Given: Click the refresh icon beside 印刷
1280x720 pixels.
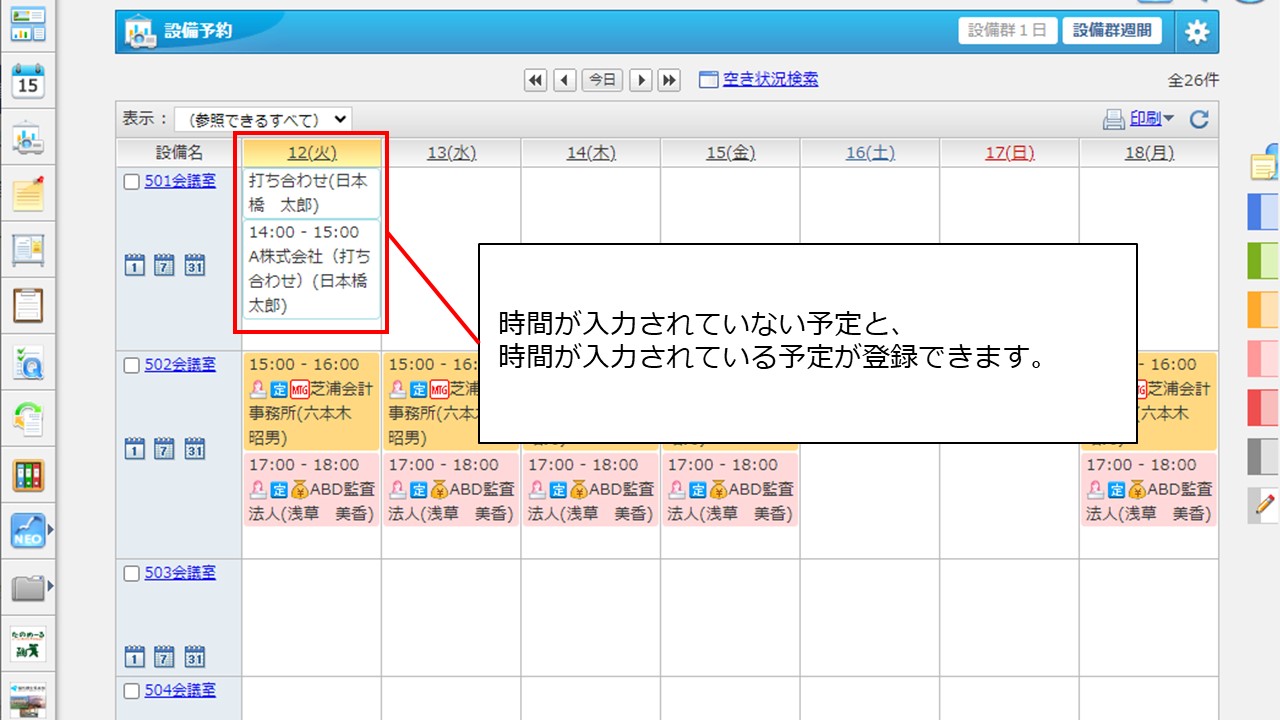Looking at the screenshot, I should pos(1198,118).
